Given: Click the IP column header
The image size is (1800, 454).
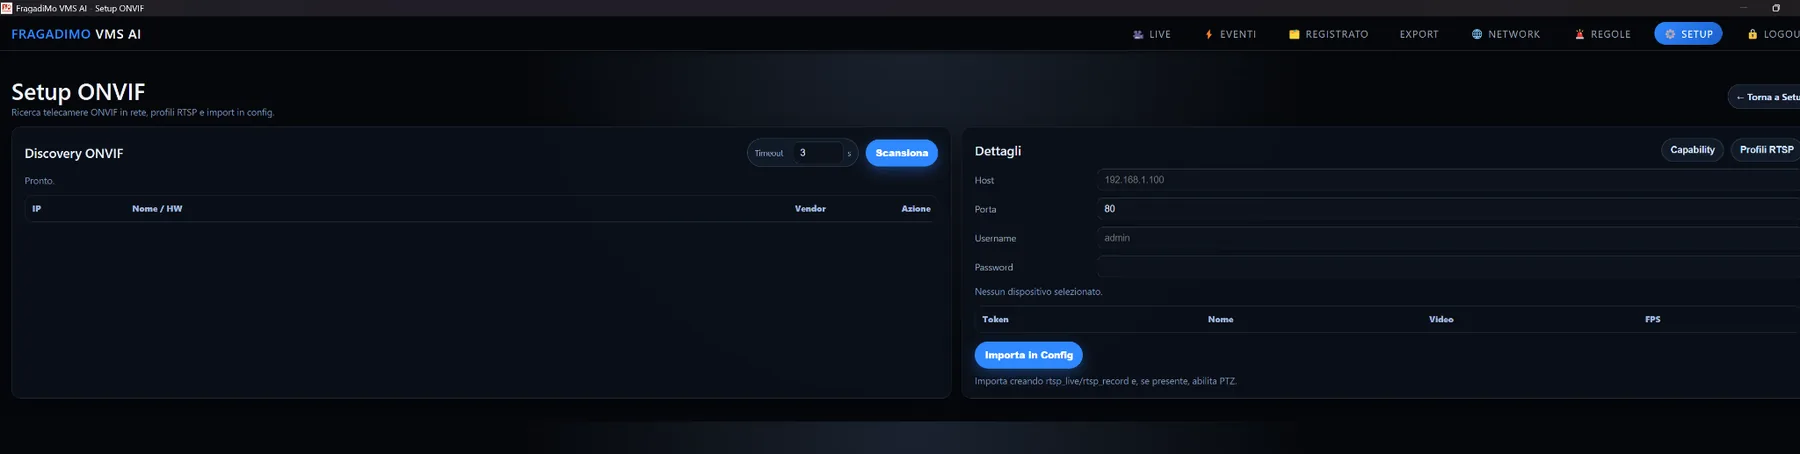Looking at the screenshot, I should point(36,209).
